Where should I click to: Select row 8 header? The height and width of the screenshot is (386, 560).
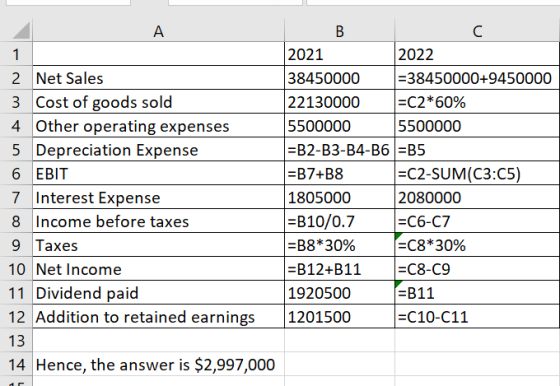[x=16, y=222]
